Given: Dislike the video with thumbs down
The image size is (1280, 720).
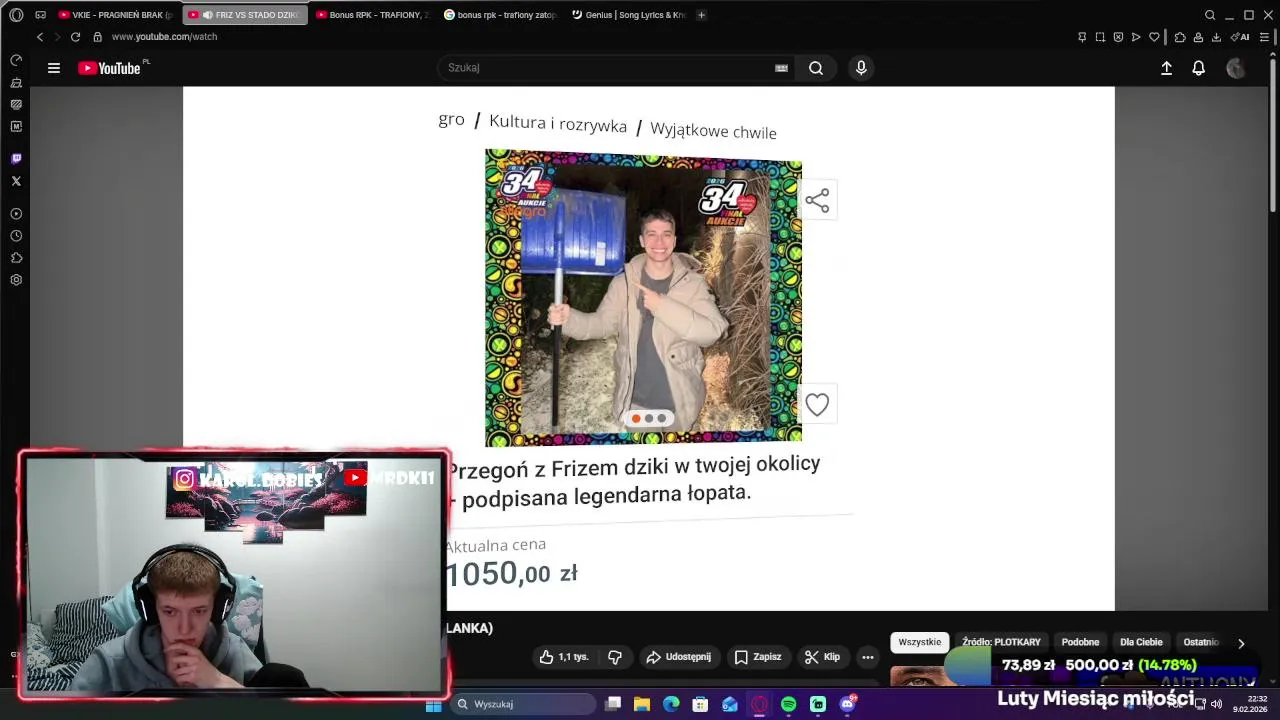Looking at the screenshot, I should 615,657.
